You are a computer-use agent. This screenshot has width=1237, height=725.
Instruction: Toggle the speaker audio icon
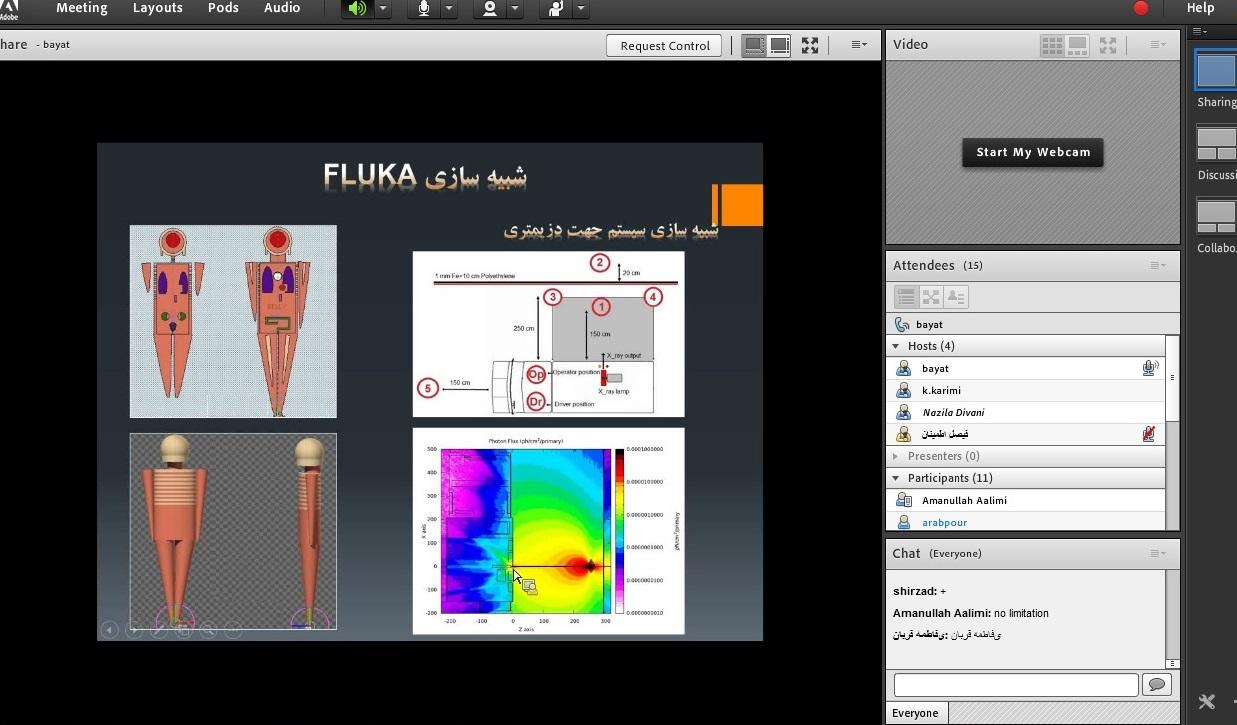tap(356, 9)
